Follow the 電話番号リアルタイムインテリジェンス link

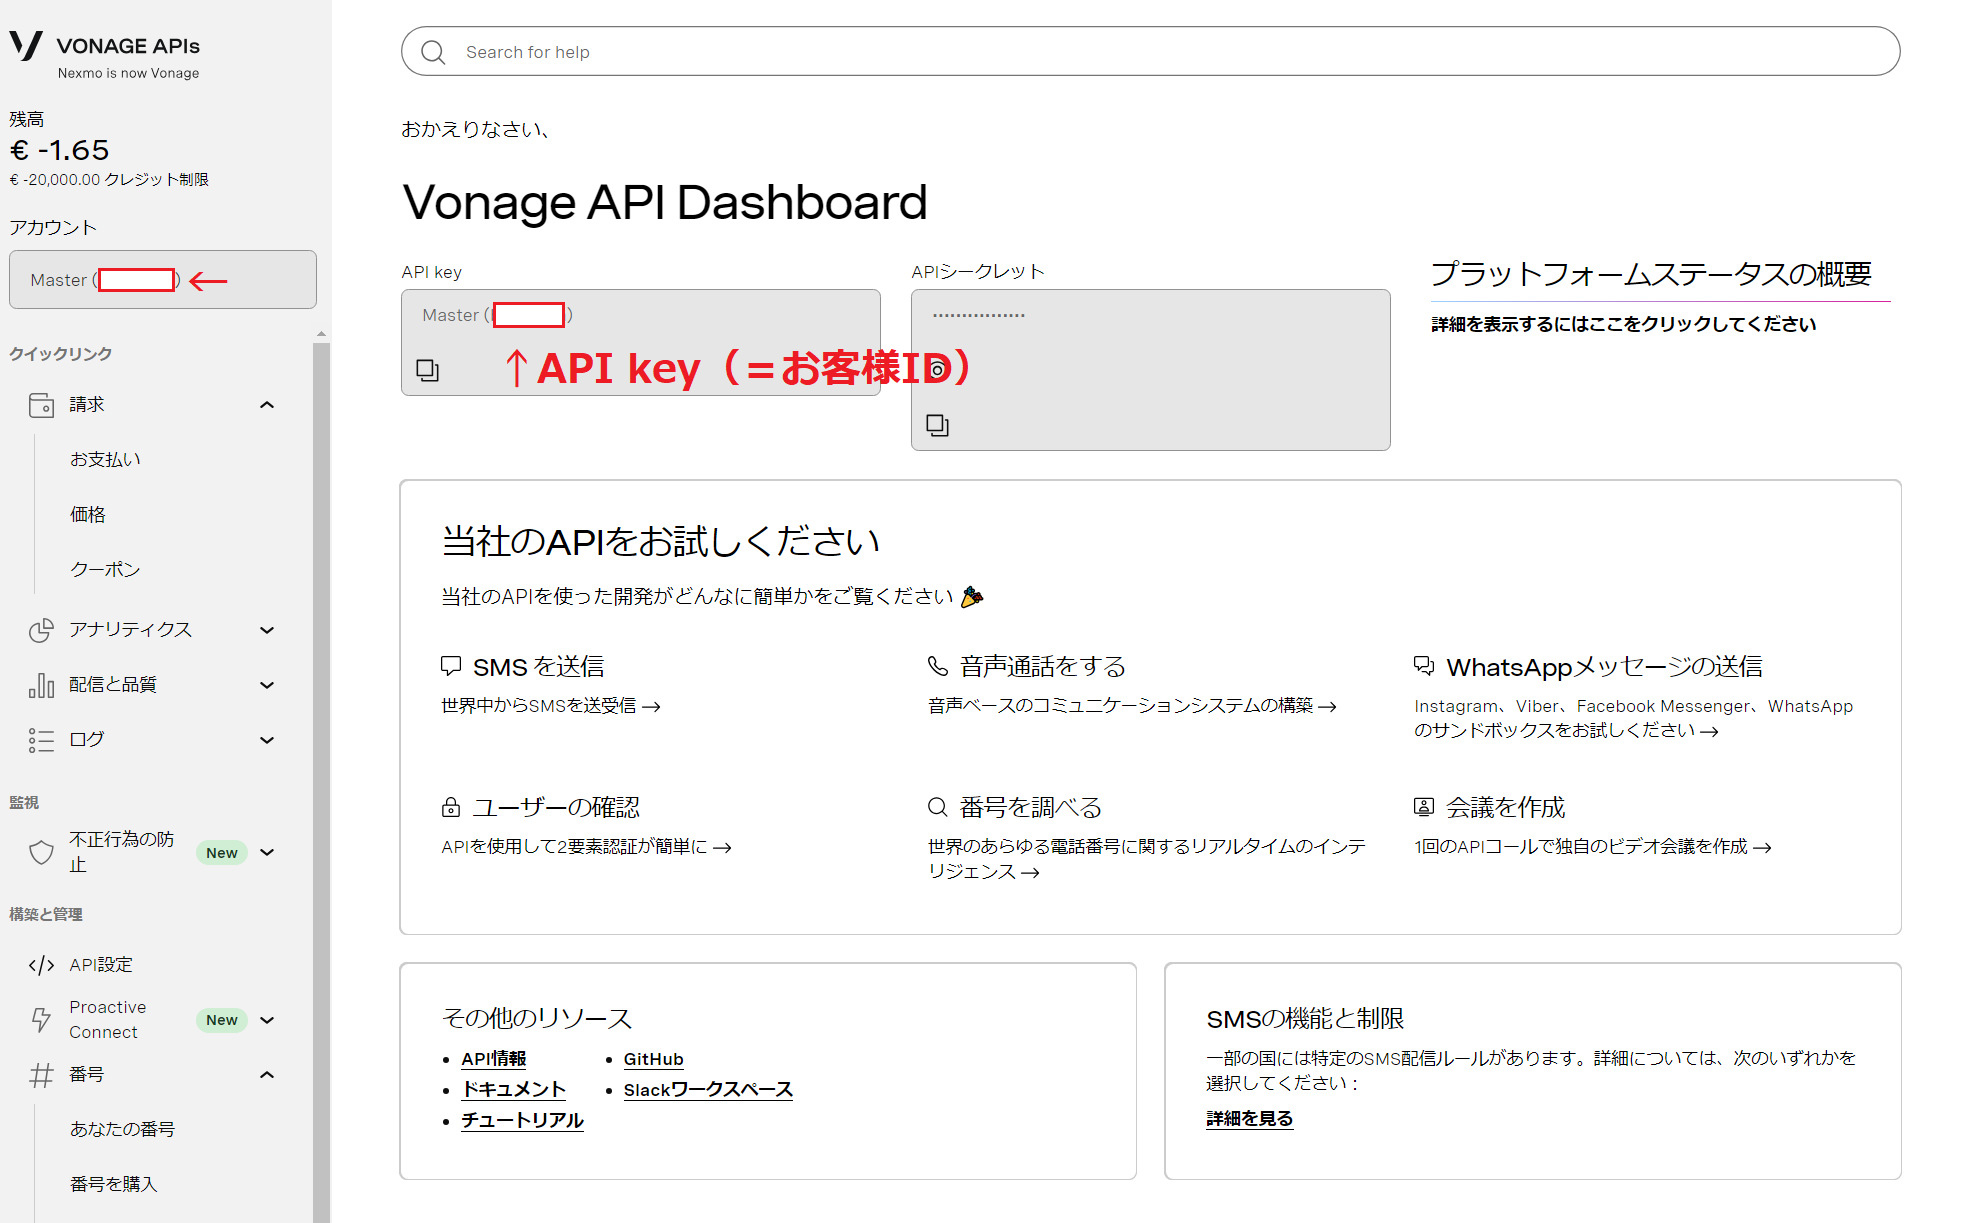1147,859
